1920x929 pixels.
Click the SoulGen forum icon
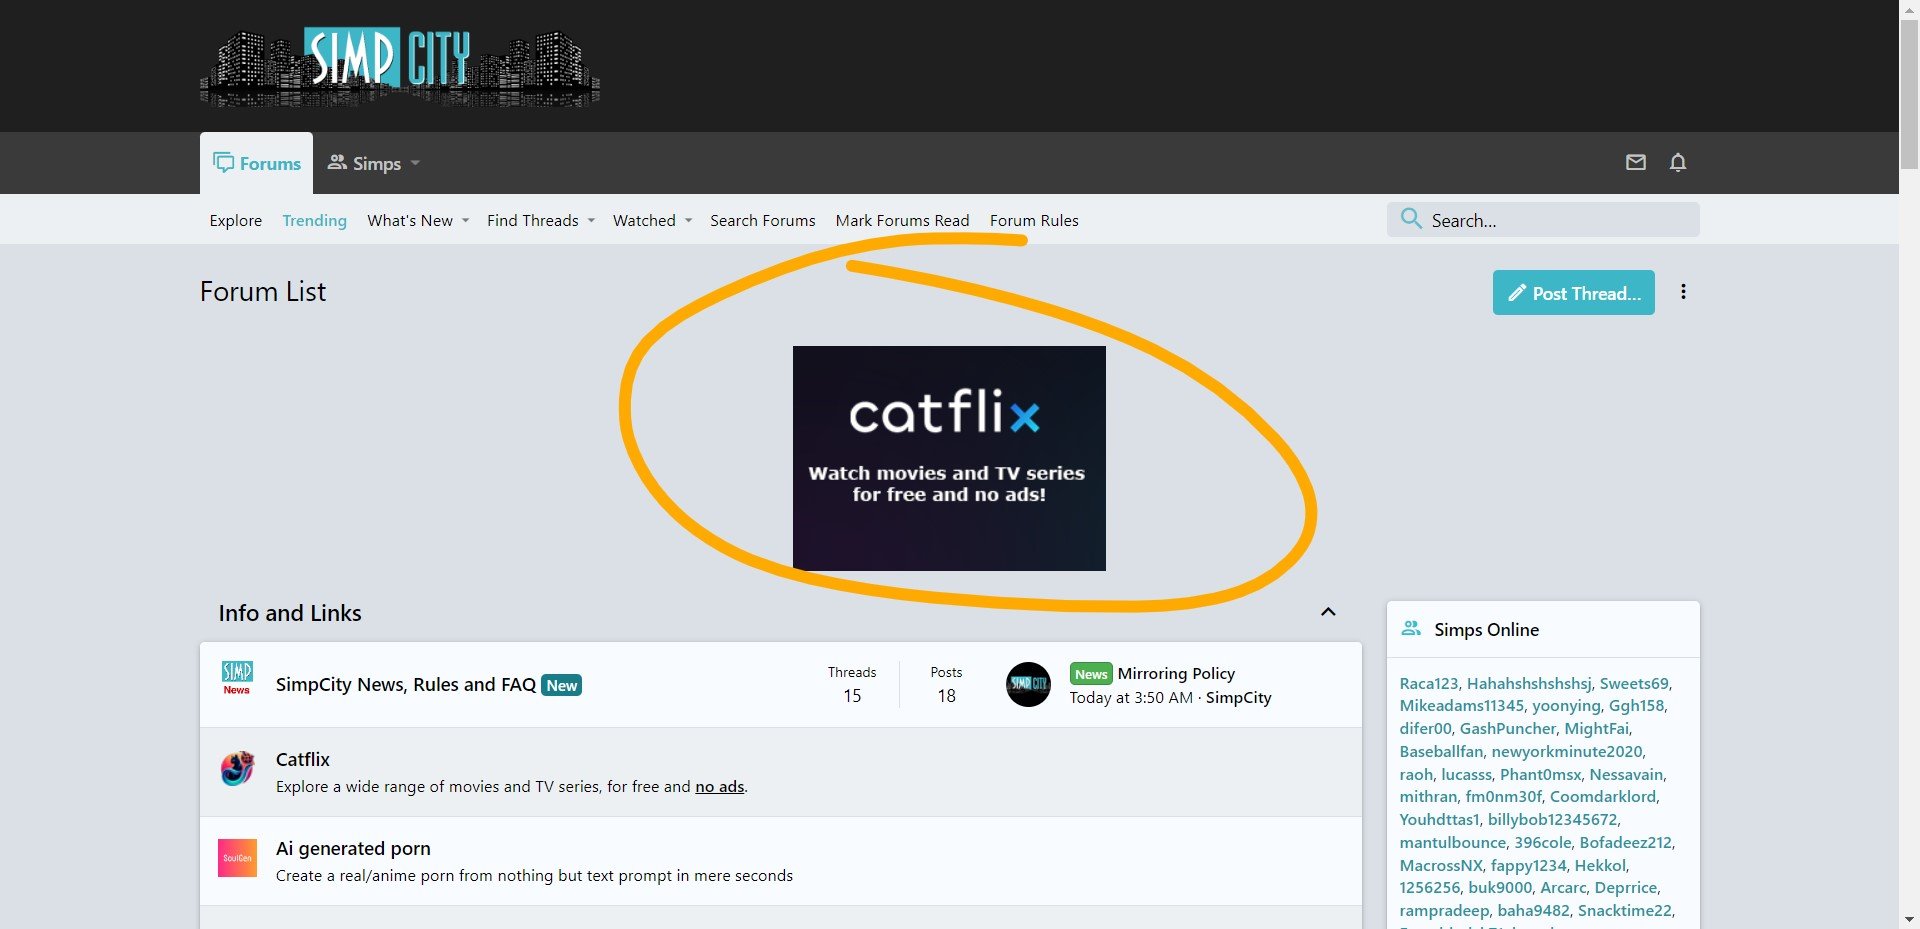point(237,858)
